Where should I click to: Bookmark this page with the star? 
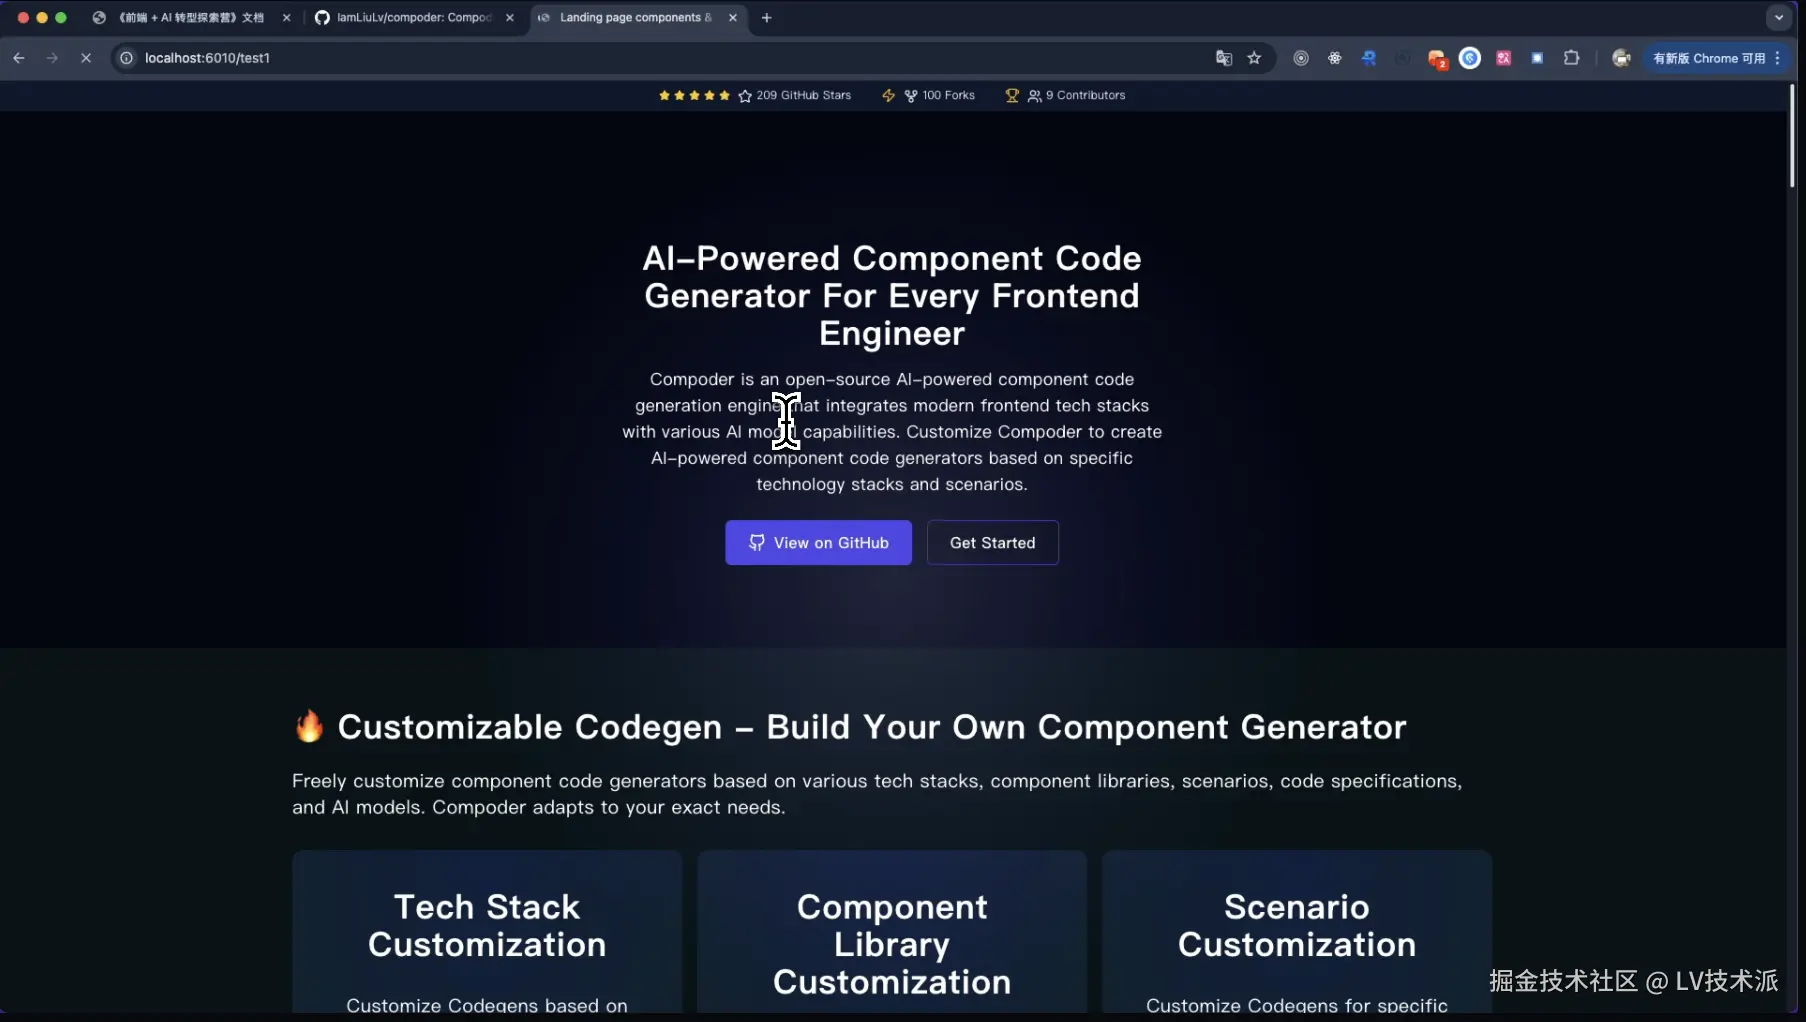(1255, 58)
